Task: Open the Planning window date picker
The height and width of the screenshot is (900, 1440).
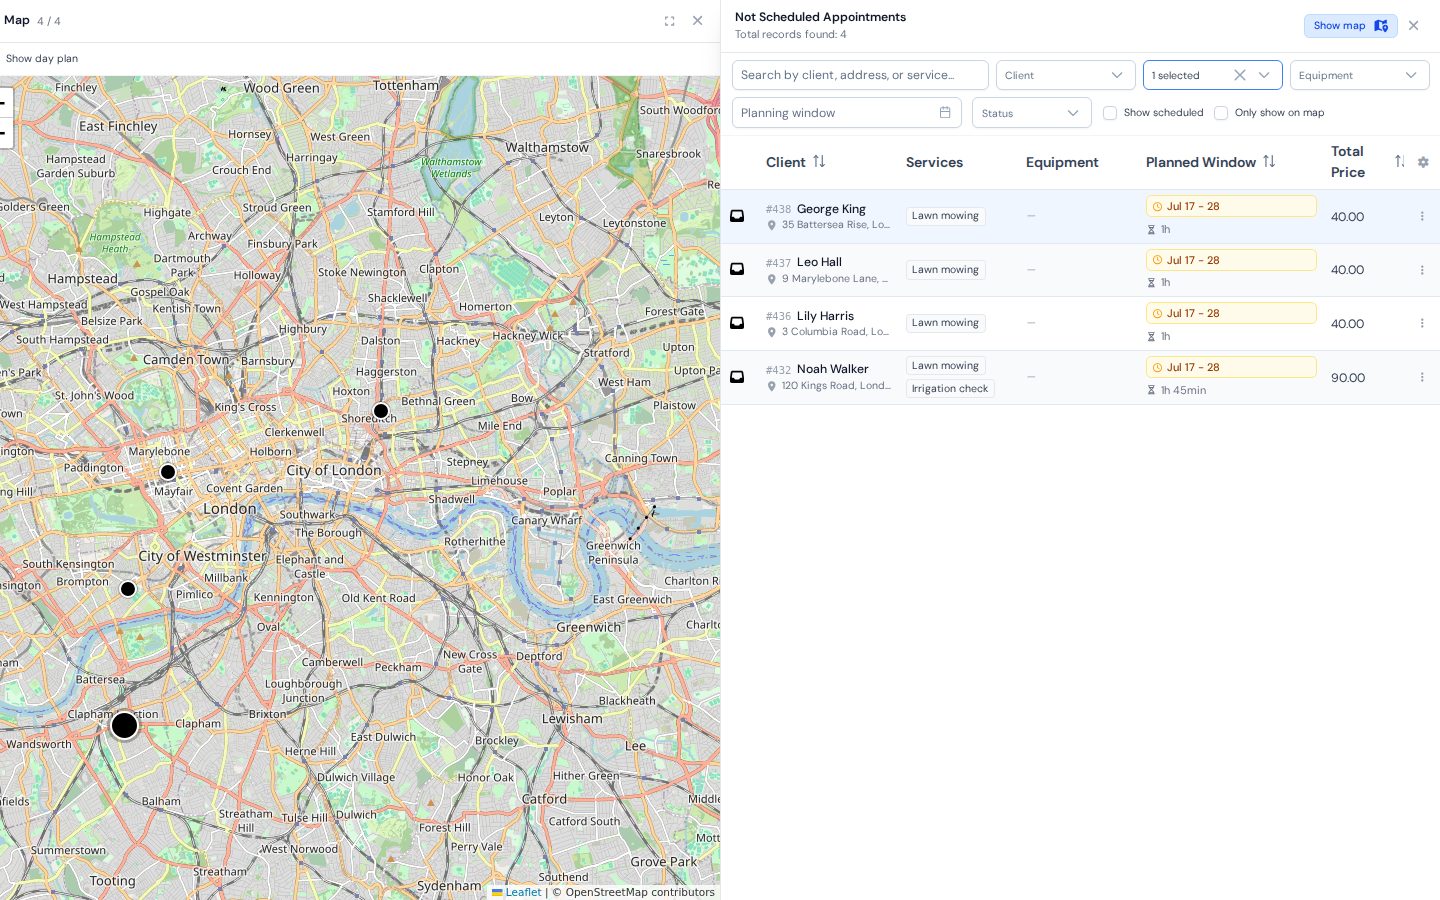Action: tap(846, 113)
